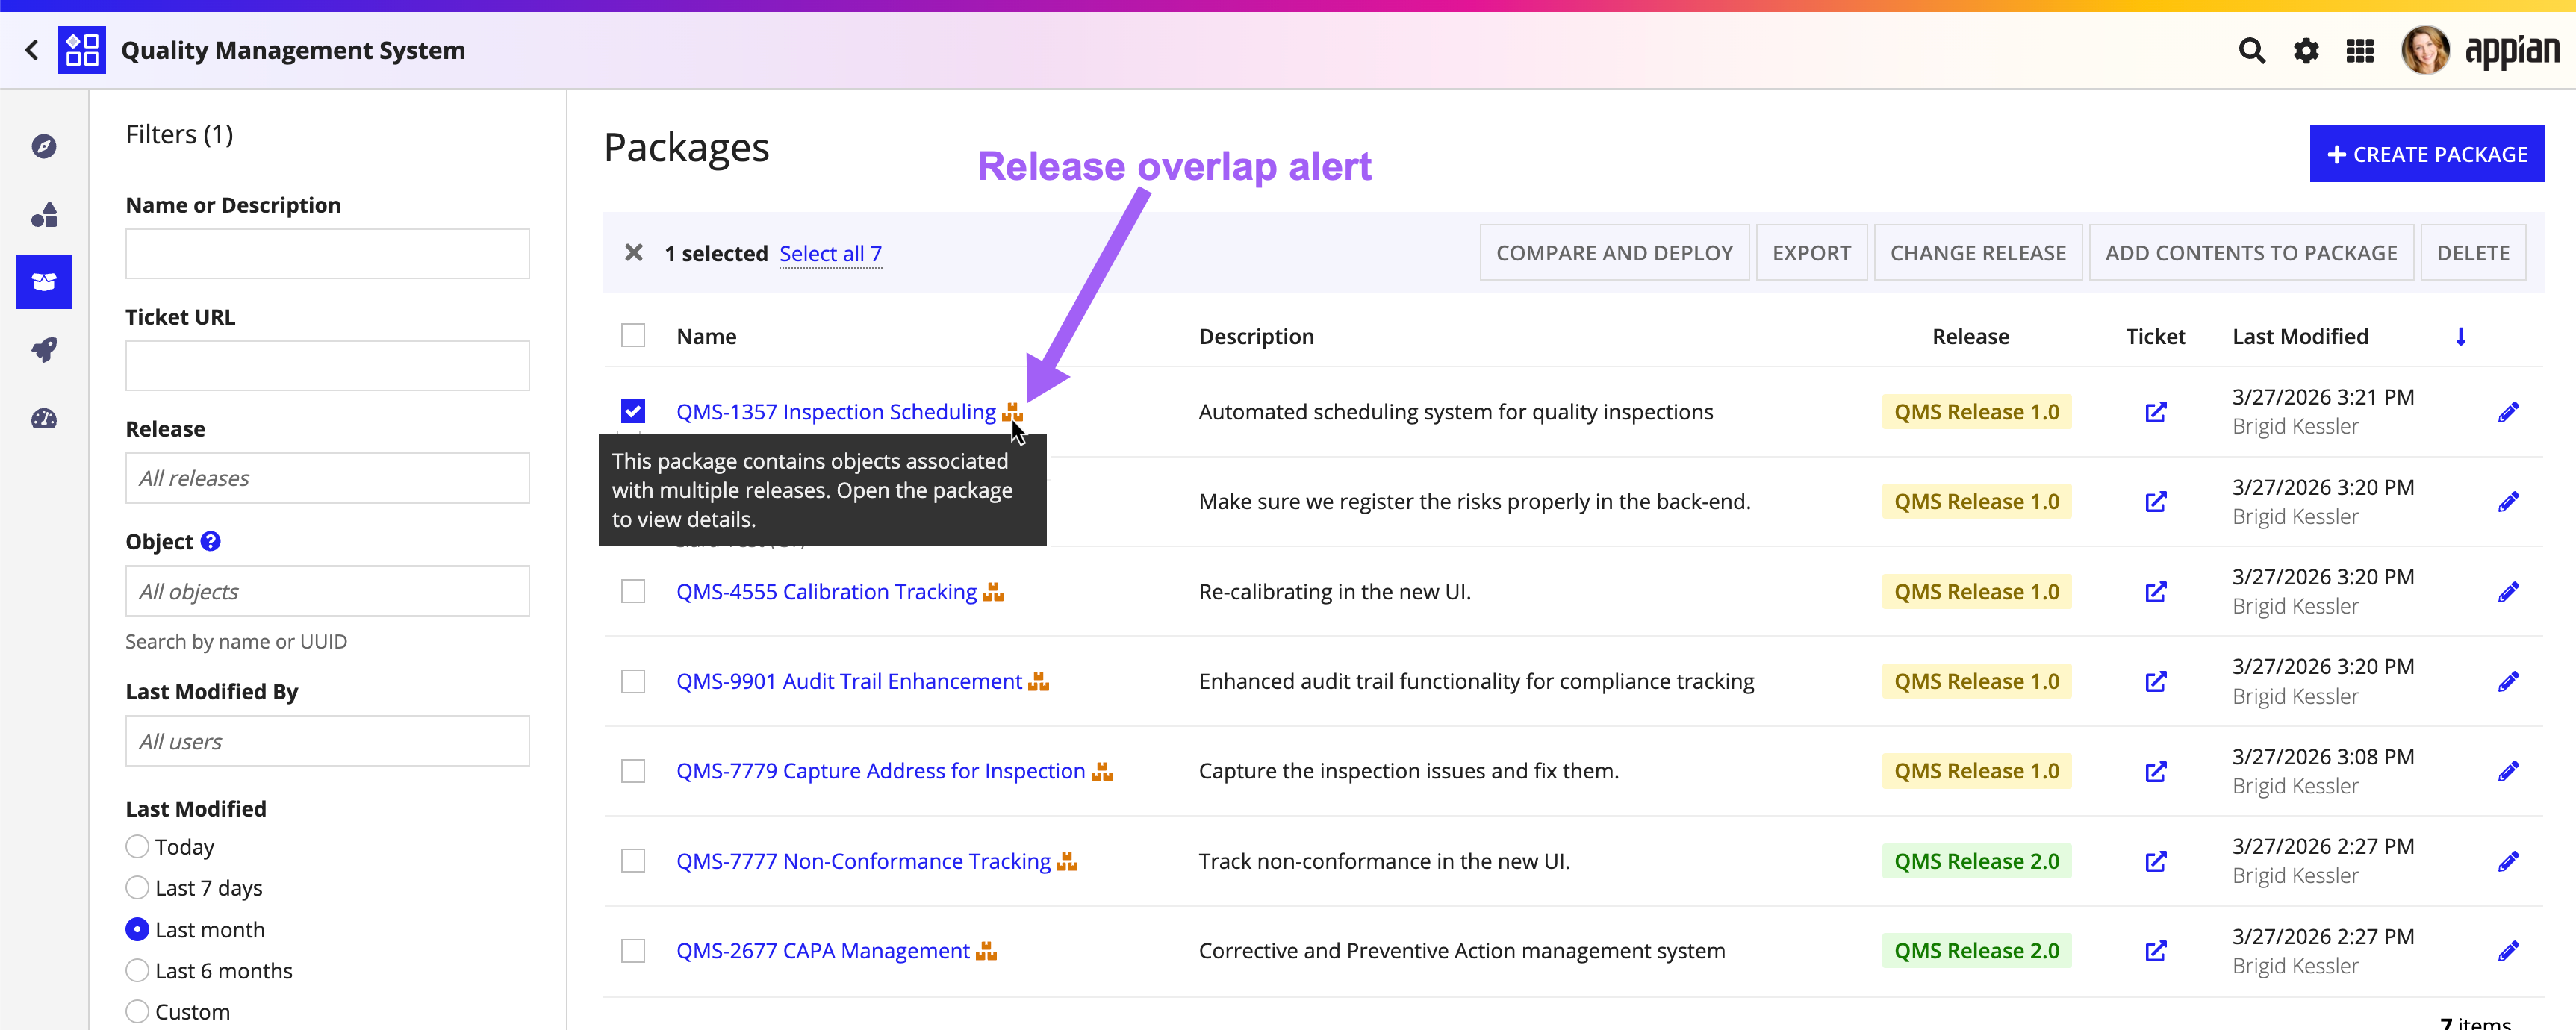Edit QMS-9901 Audit Trail Enhancement with pencil
The height and width of the screenshot is (1030, 2576).
2508,682
